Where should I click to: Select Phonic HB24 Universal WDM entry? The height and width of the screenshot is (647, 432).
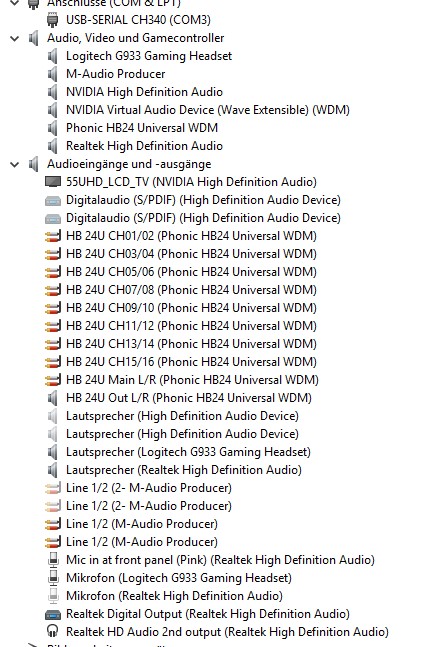point(142,128)
